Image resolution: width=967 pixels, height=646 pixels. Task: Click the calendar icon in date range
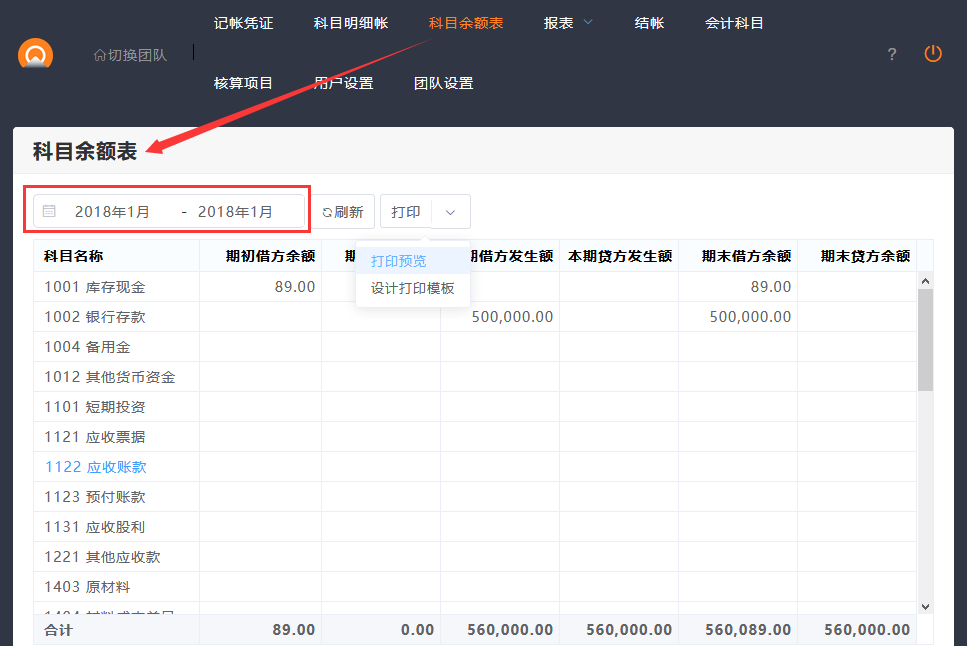49,212
